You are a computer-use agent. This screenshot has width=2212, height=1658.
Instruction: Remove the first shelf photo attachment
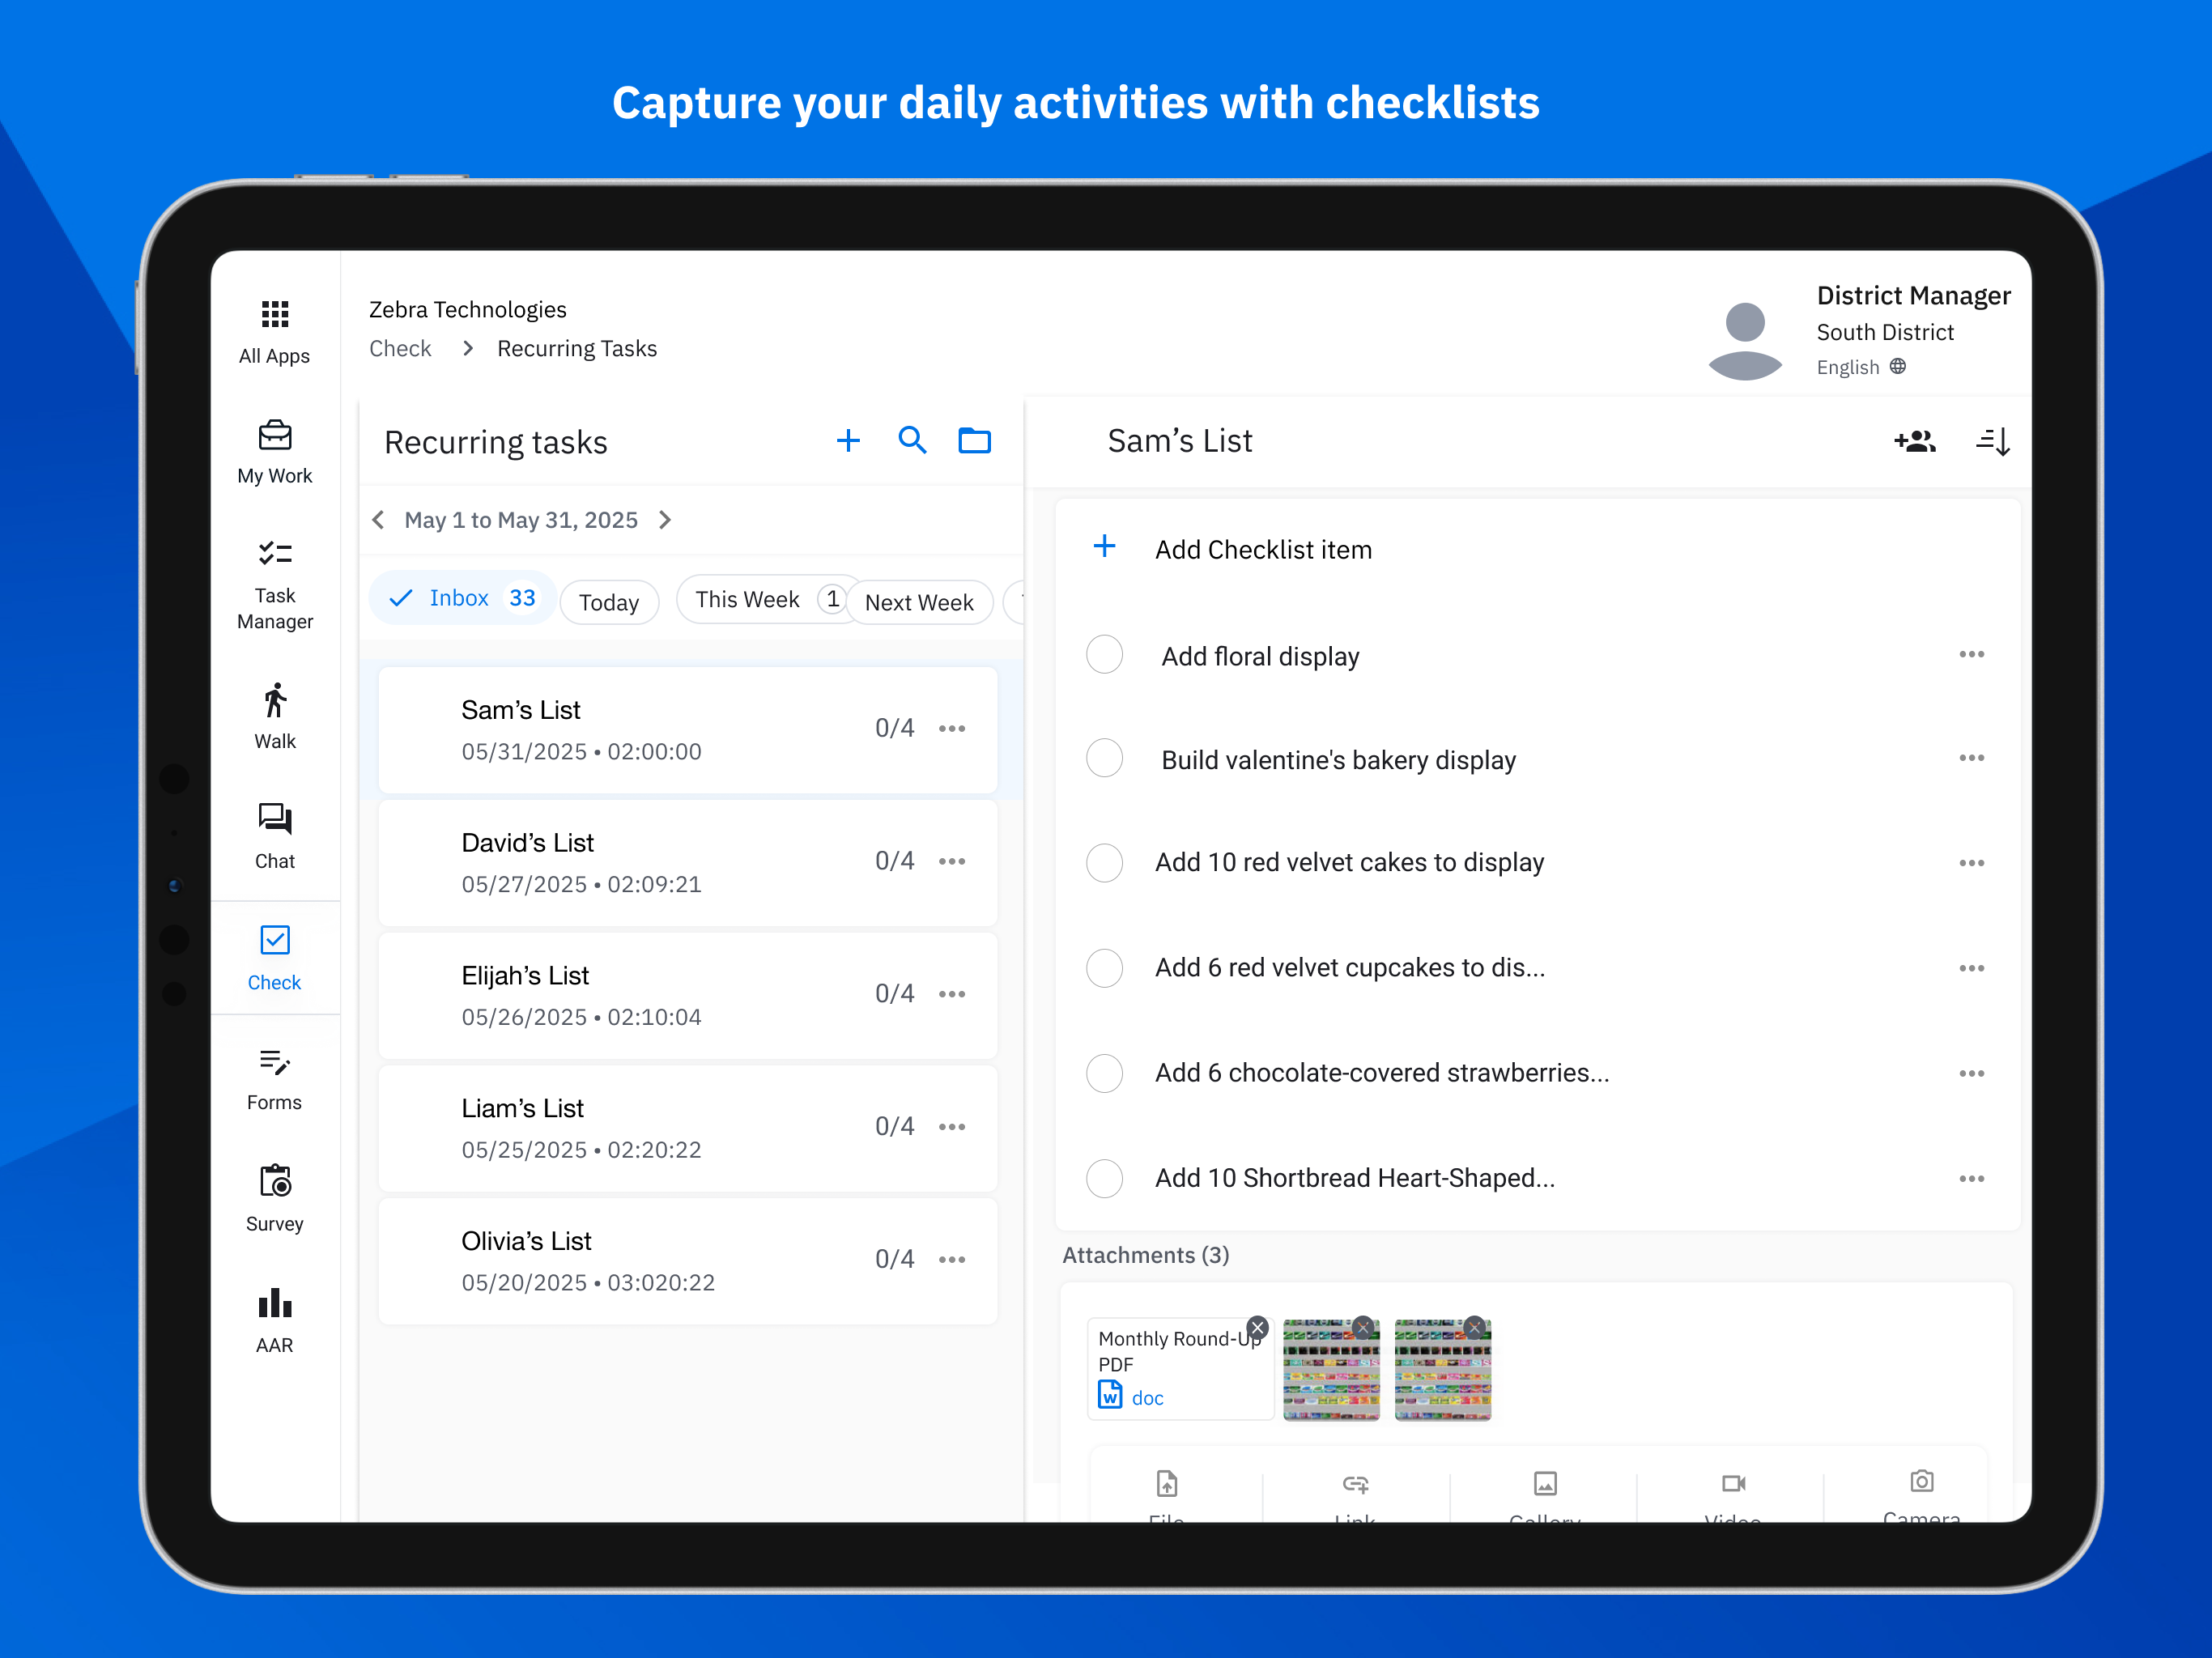click(x=1363, y=1328)
